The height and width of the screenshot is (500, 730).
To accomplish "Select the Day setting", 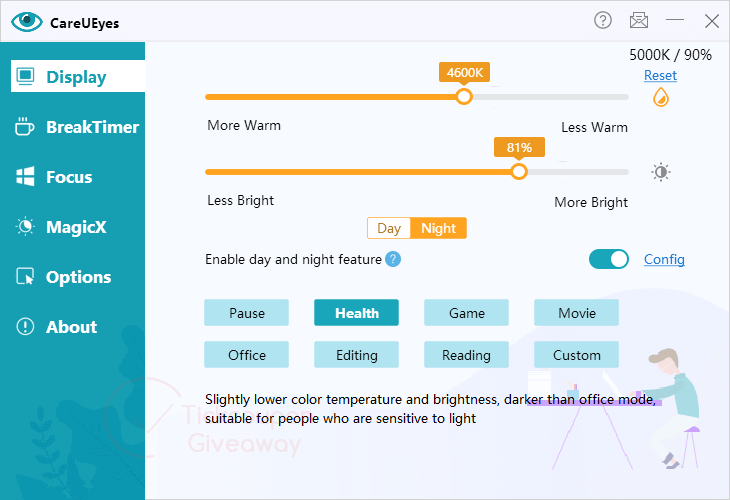I will (x=389, y=228).
